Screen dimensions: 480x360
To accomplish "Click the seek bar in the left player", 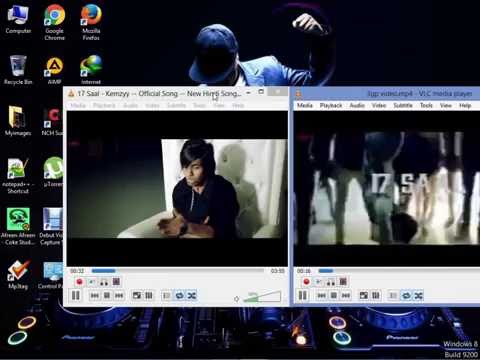I will click(178, 271).
